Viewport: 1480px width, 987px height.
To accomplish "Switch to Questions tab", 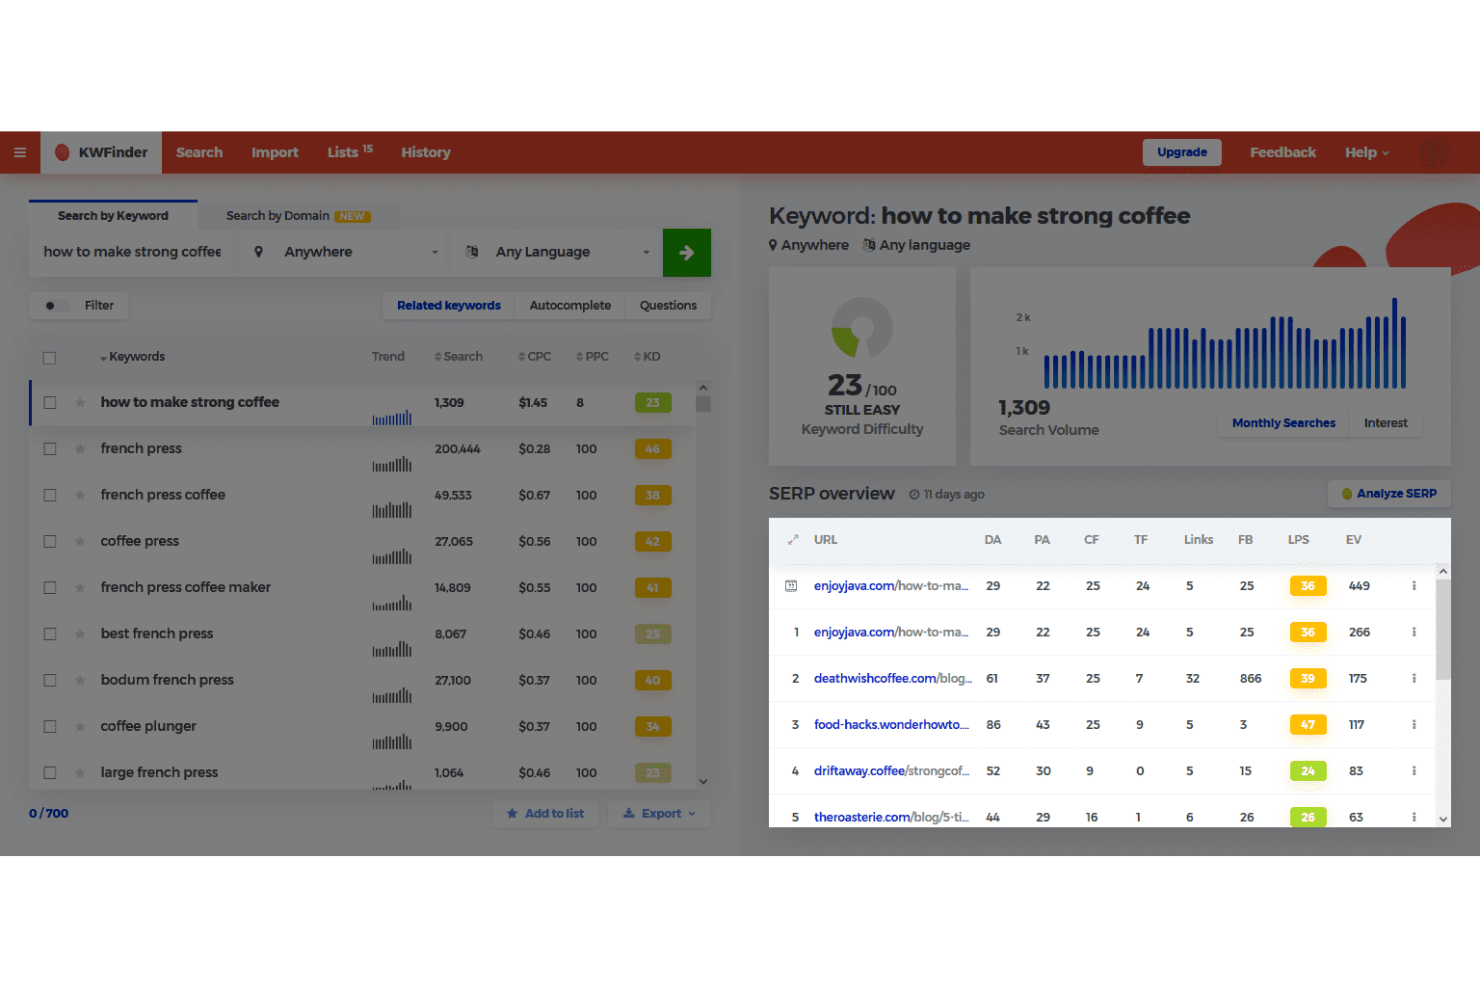I will pos(668,305).
